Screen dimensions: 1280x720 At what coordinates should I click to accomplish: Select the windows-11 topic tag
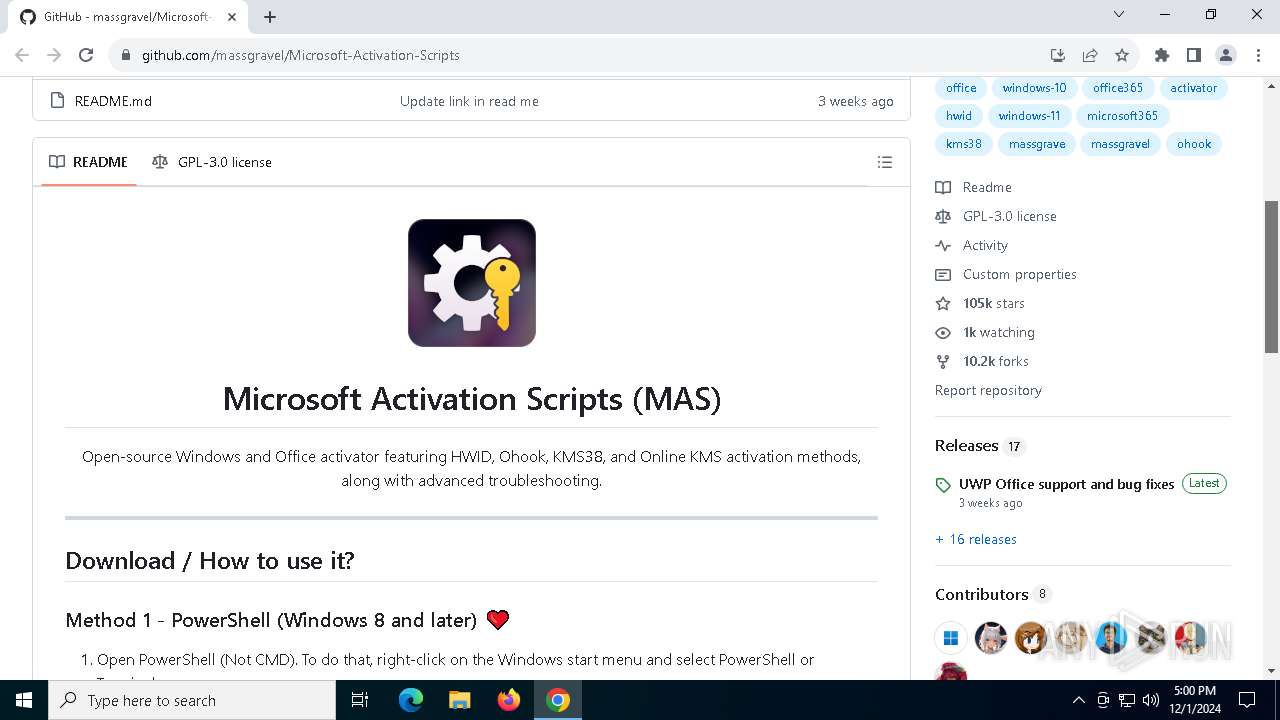pos(1029,116)
